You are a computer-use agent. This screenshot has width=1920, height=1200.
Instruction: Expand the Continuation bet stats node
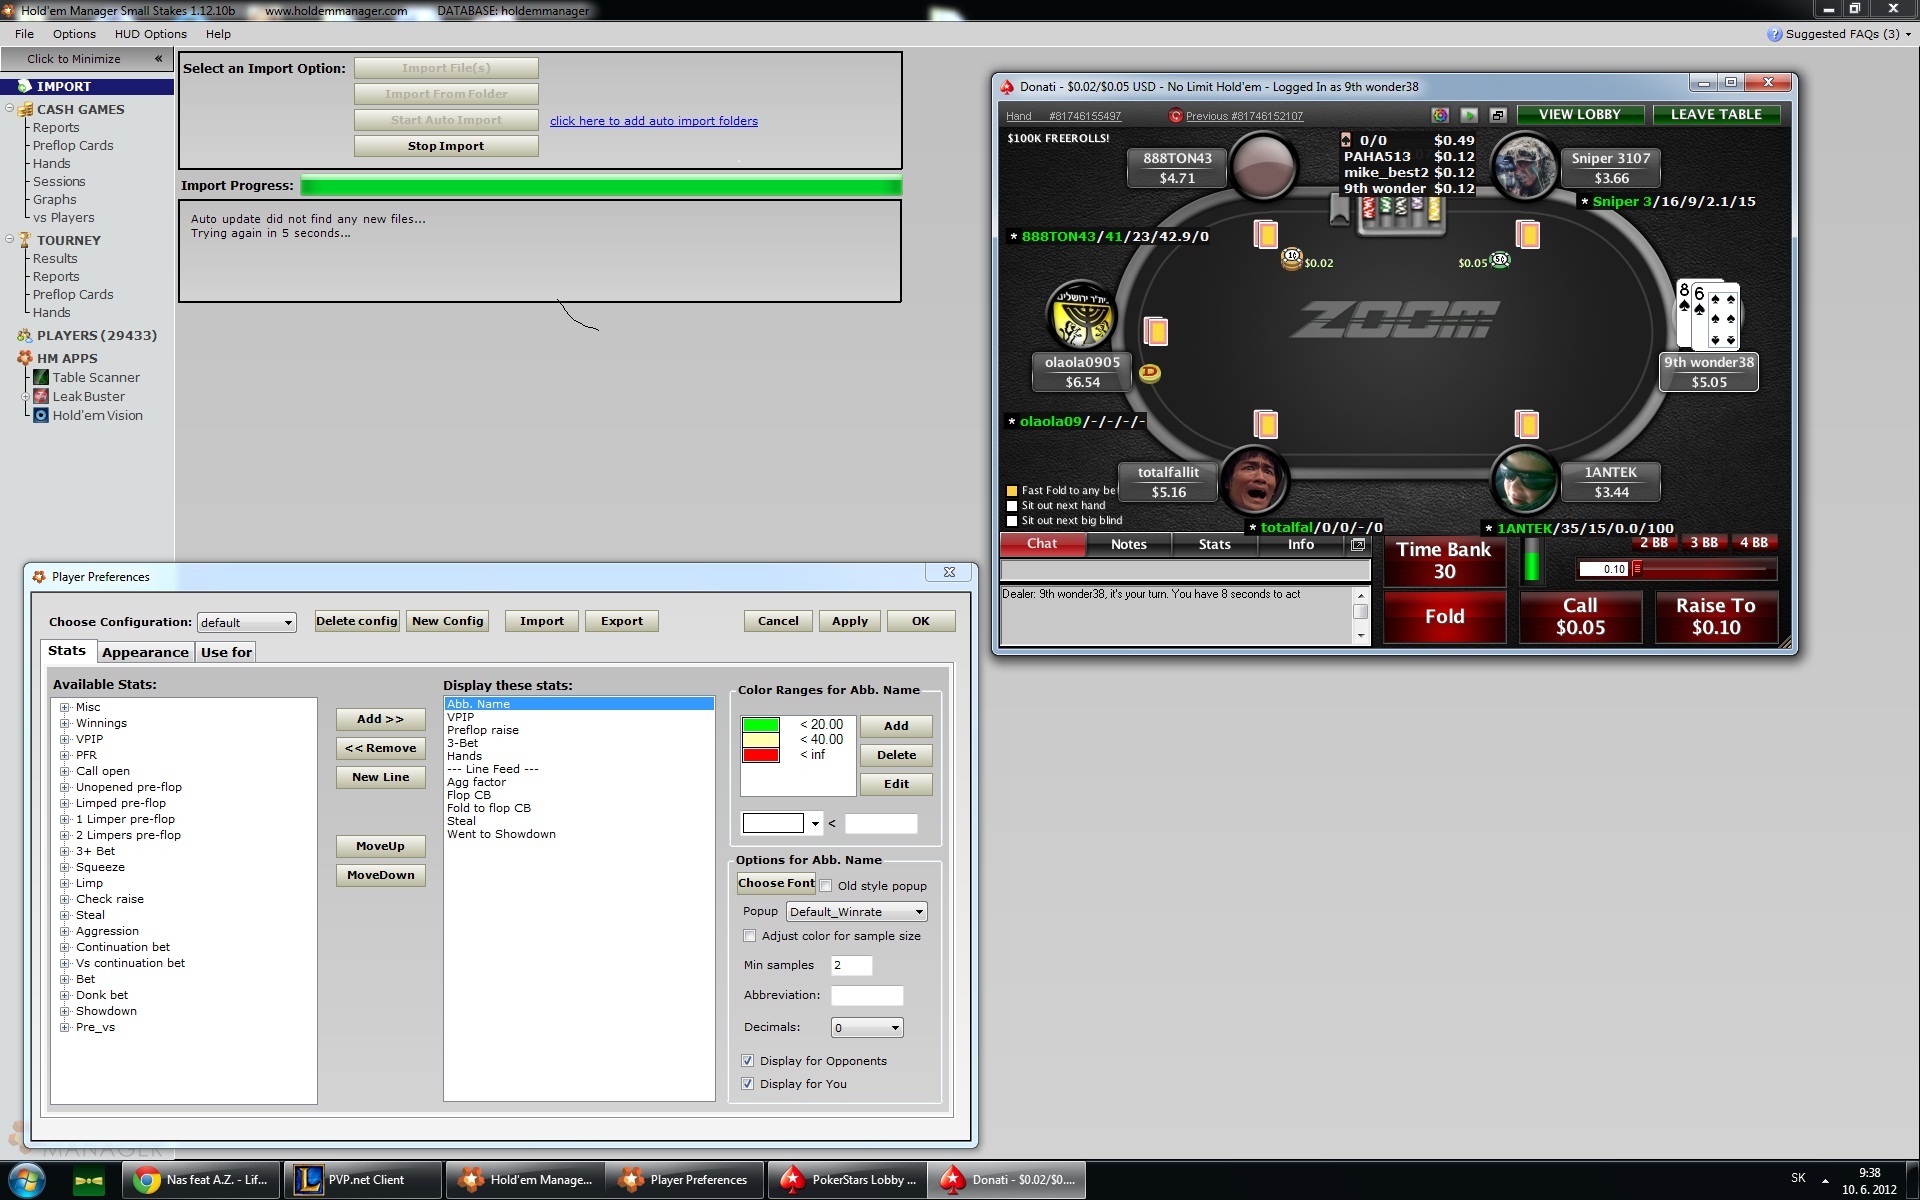coord(65,947)
